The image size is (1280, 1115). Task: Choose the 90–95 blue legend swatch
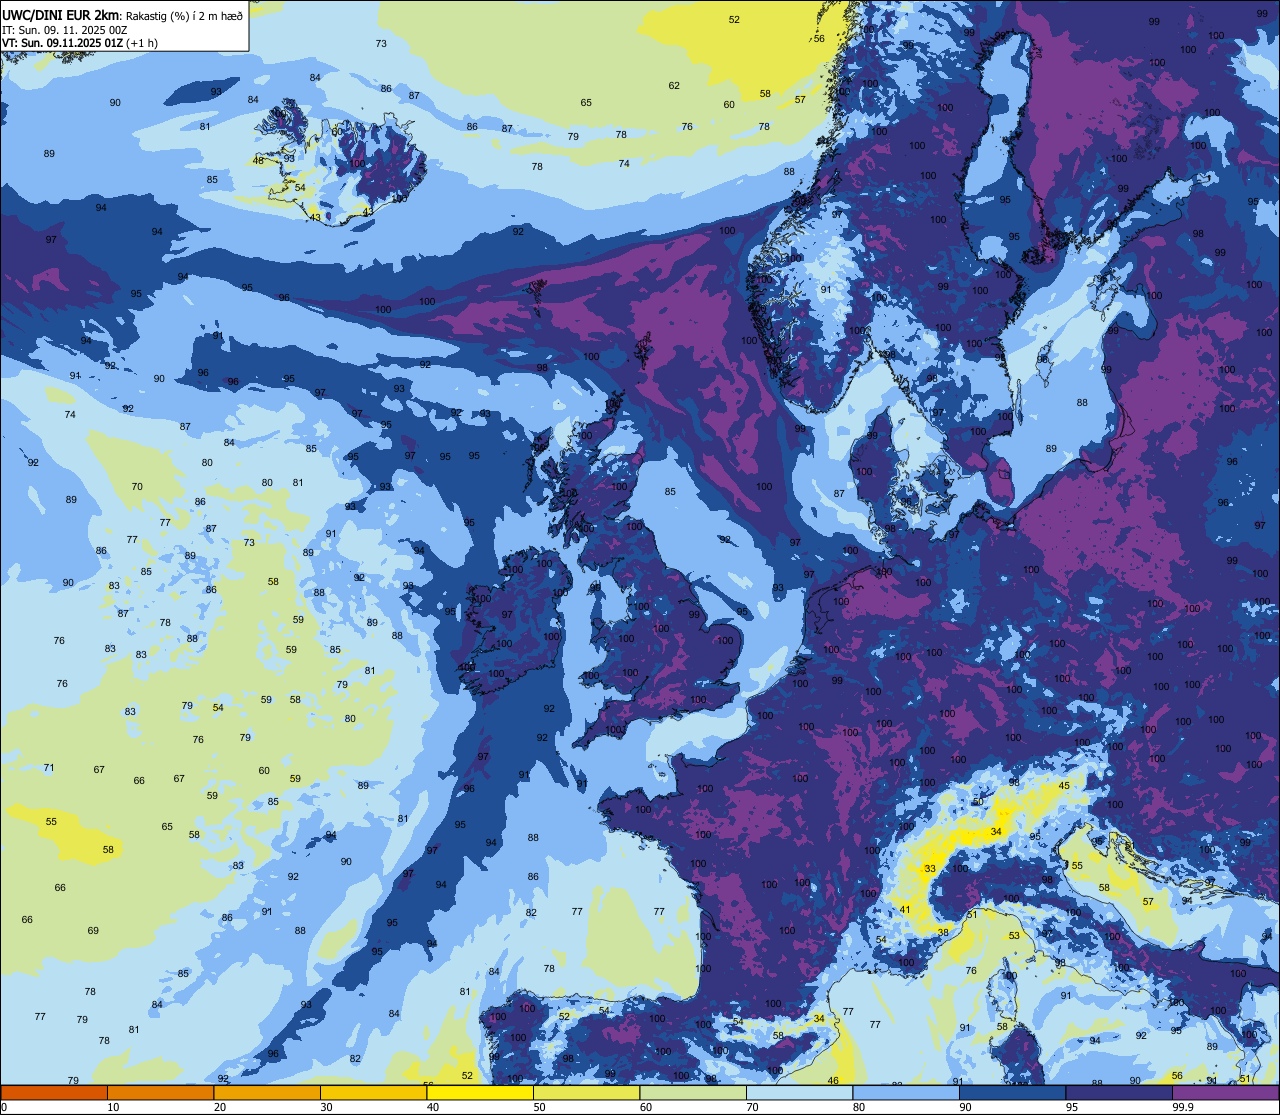(x=1012, y=1092)
